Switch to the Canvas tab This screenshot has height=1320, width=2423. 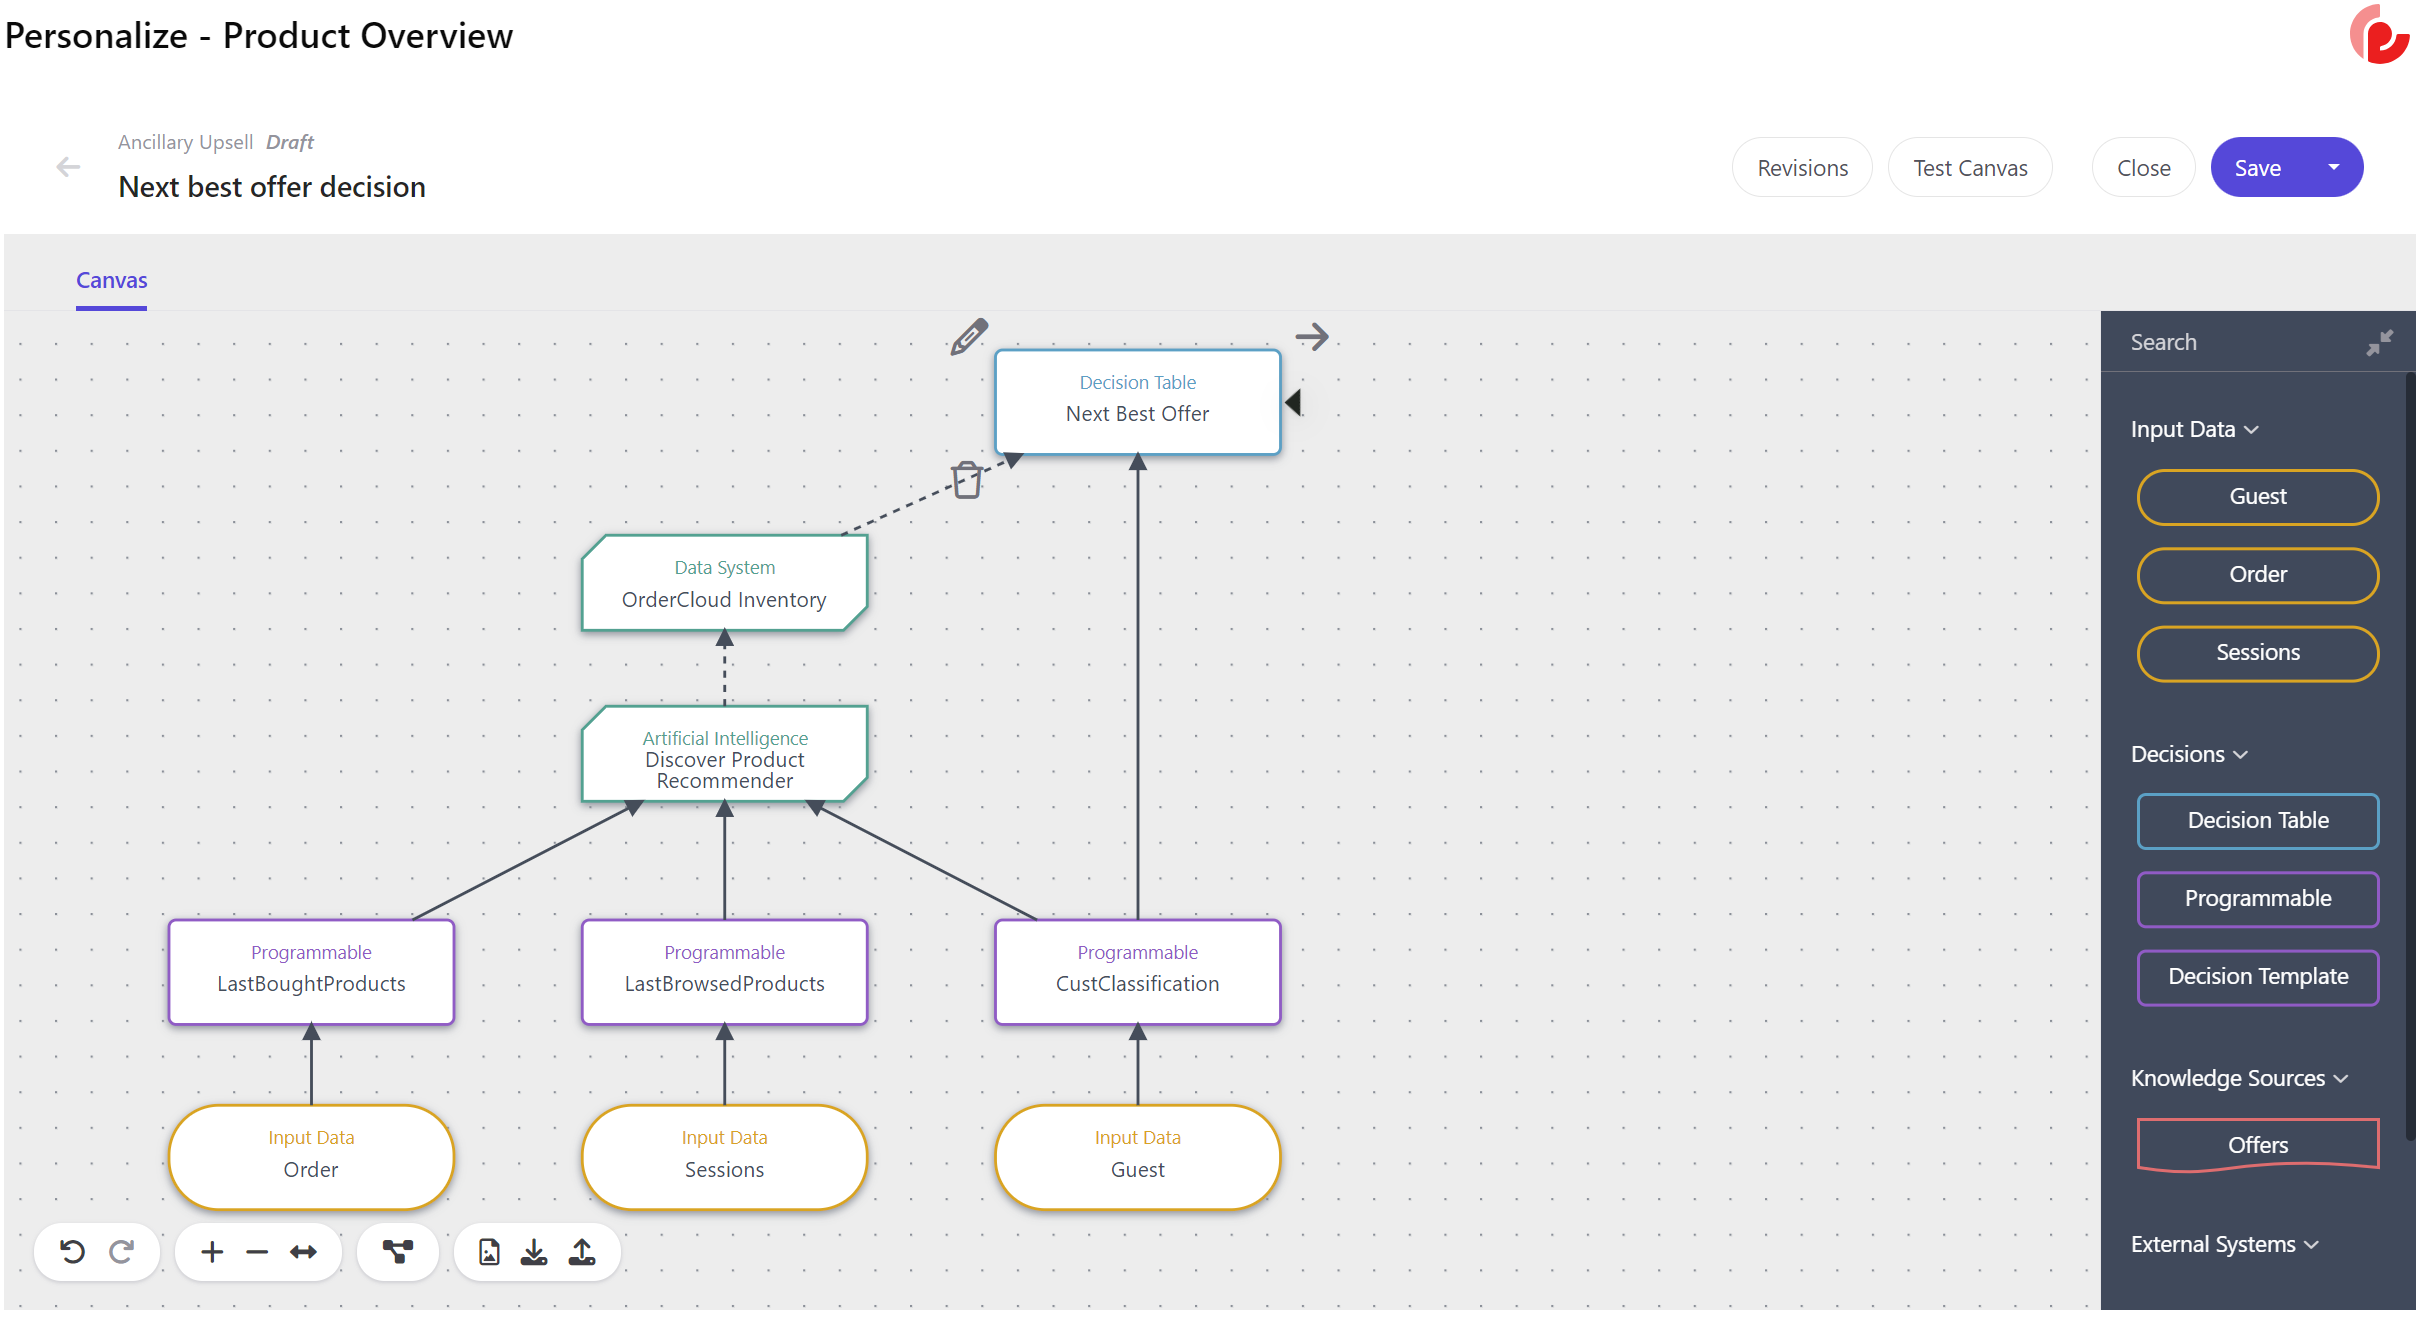(x=111, y=280)
